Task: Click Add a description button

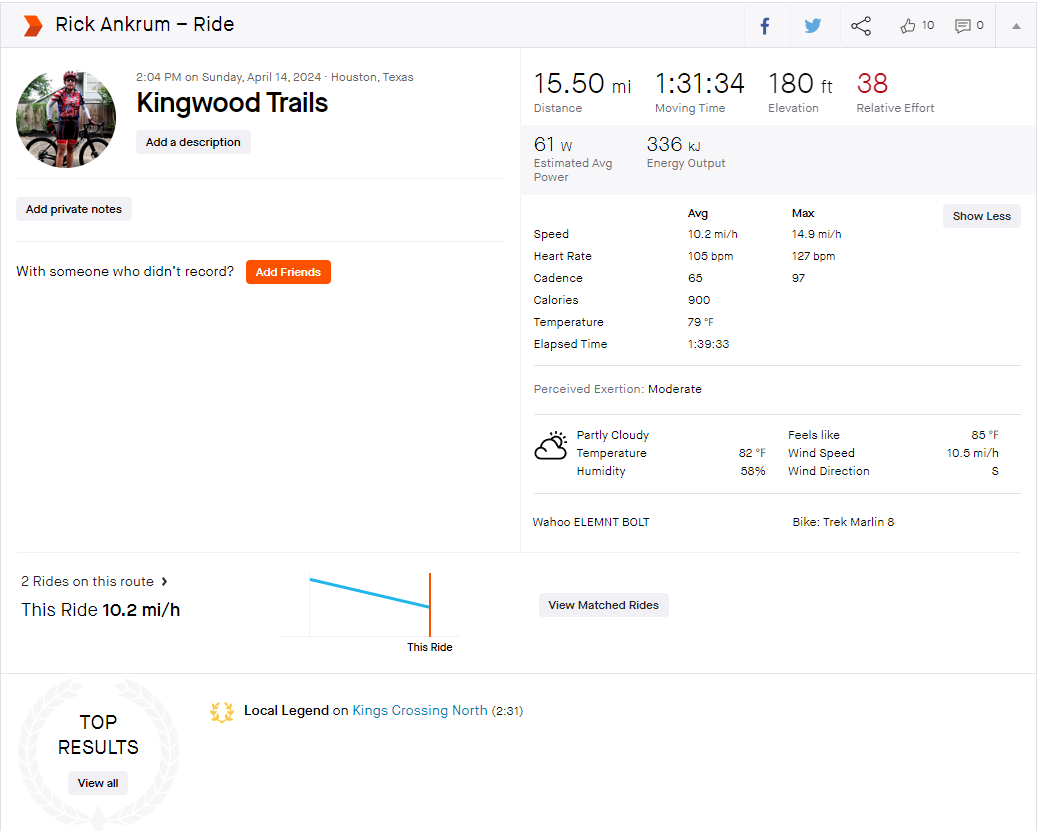Action: tap(193, 142)
